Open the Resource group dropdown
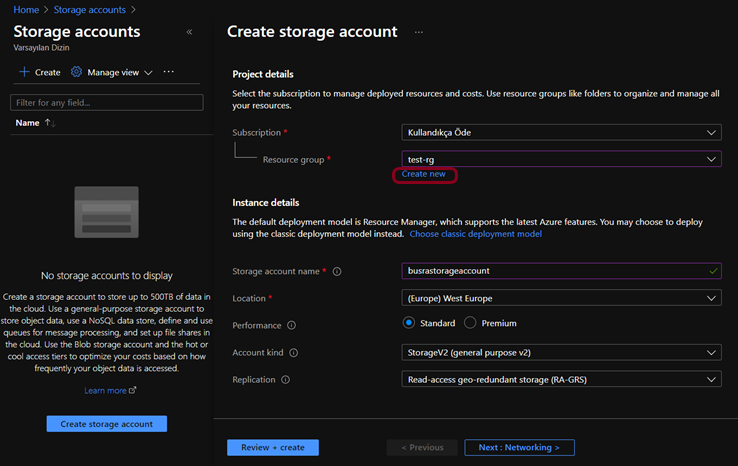 click(x=561, y=159)
